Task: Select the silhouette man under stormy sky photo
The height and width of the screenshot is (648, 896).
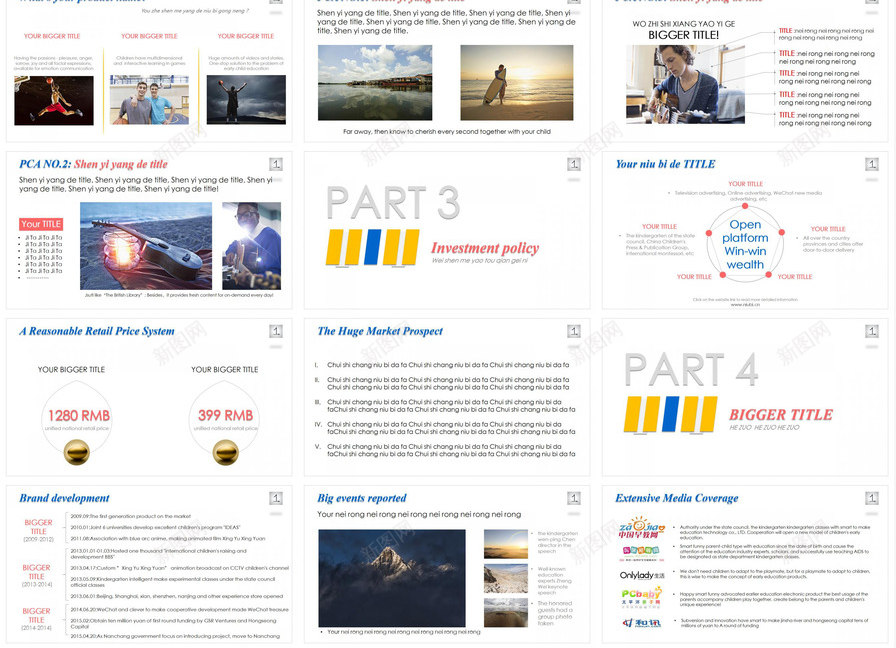Action: coord(246,100)
